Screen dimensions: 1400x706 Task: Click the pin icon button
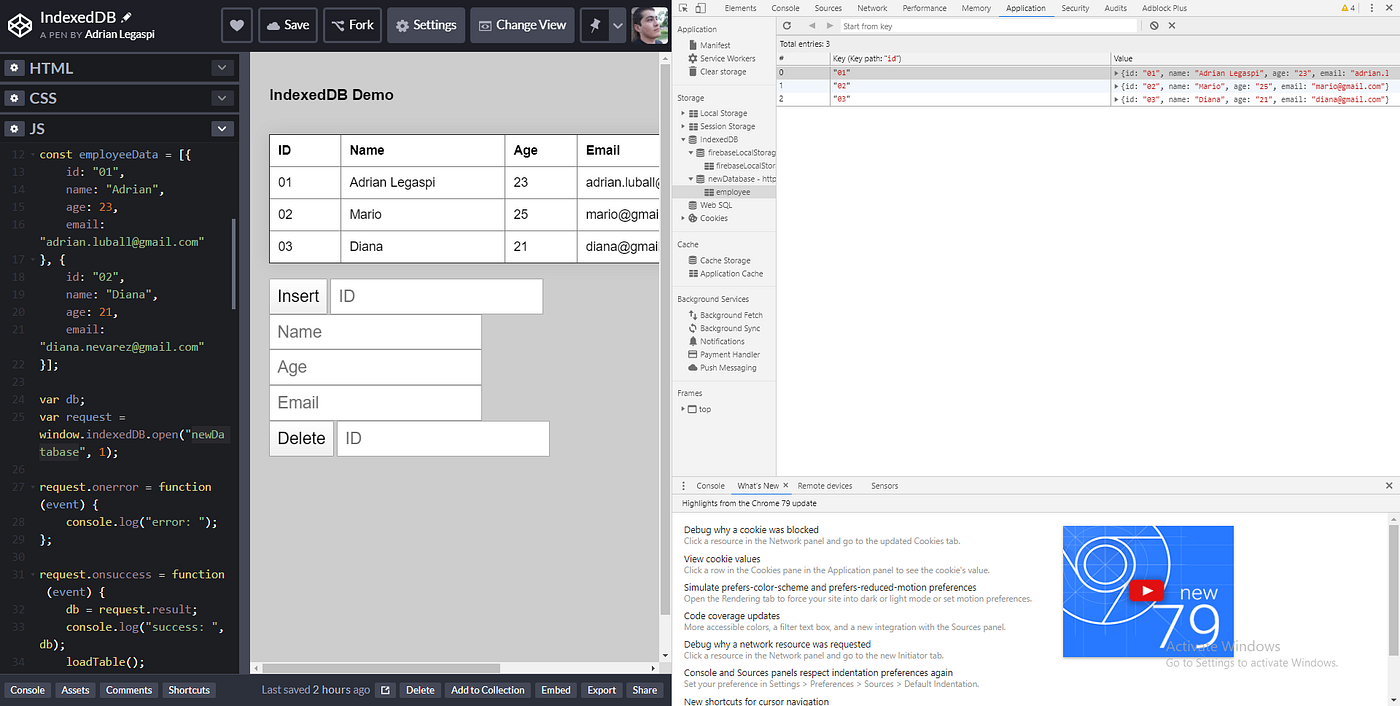tap(596, 25)
